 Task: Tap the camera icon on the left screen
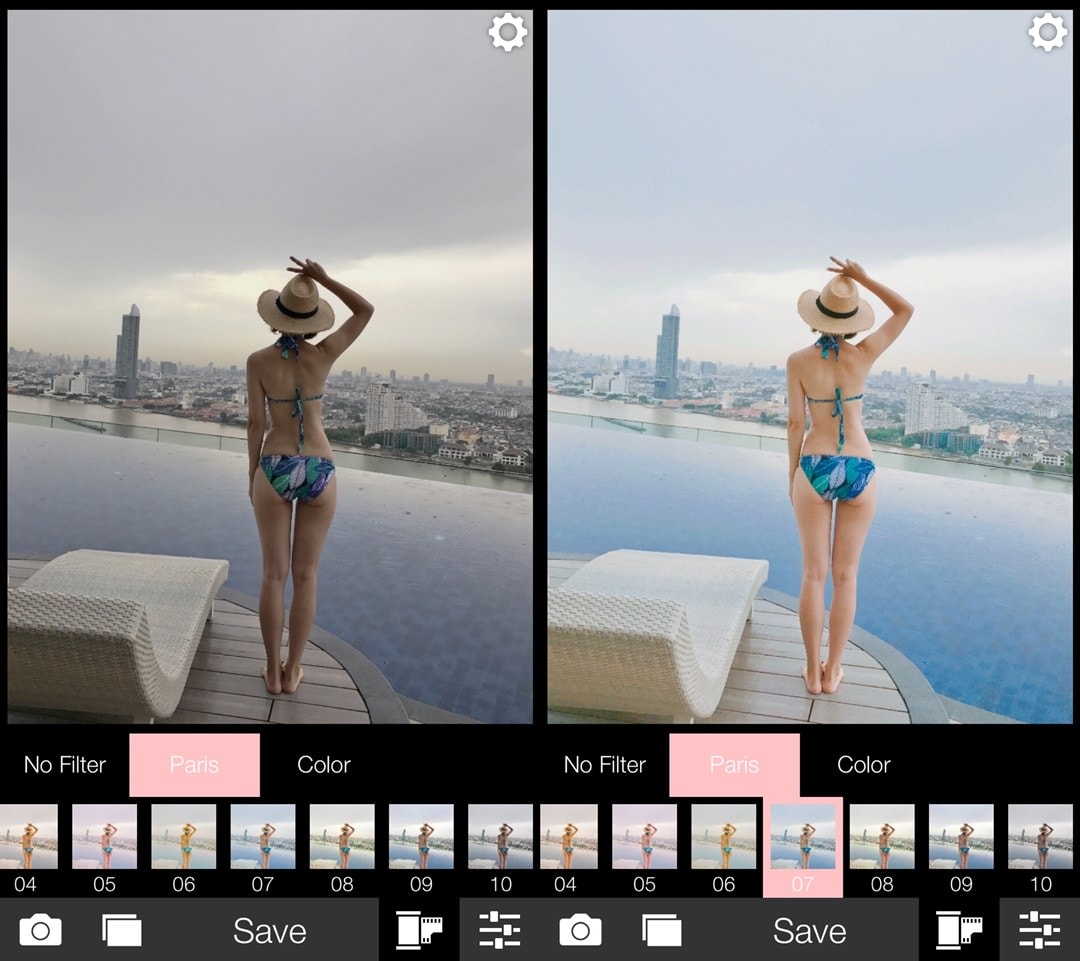pos(40,931)
